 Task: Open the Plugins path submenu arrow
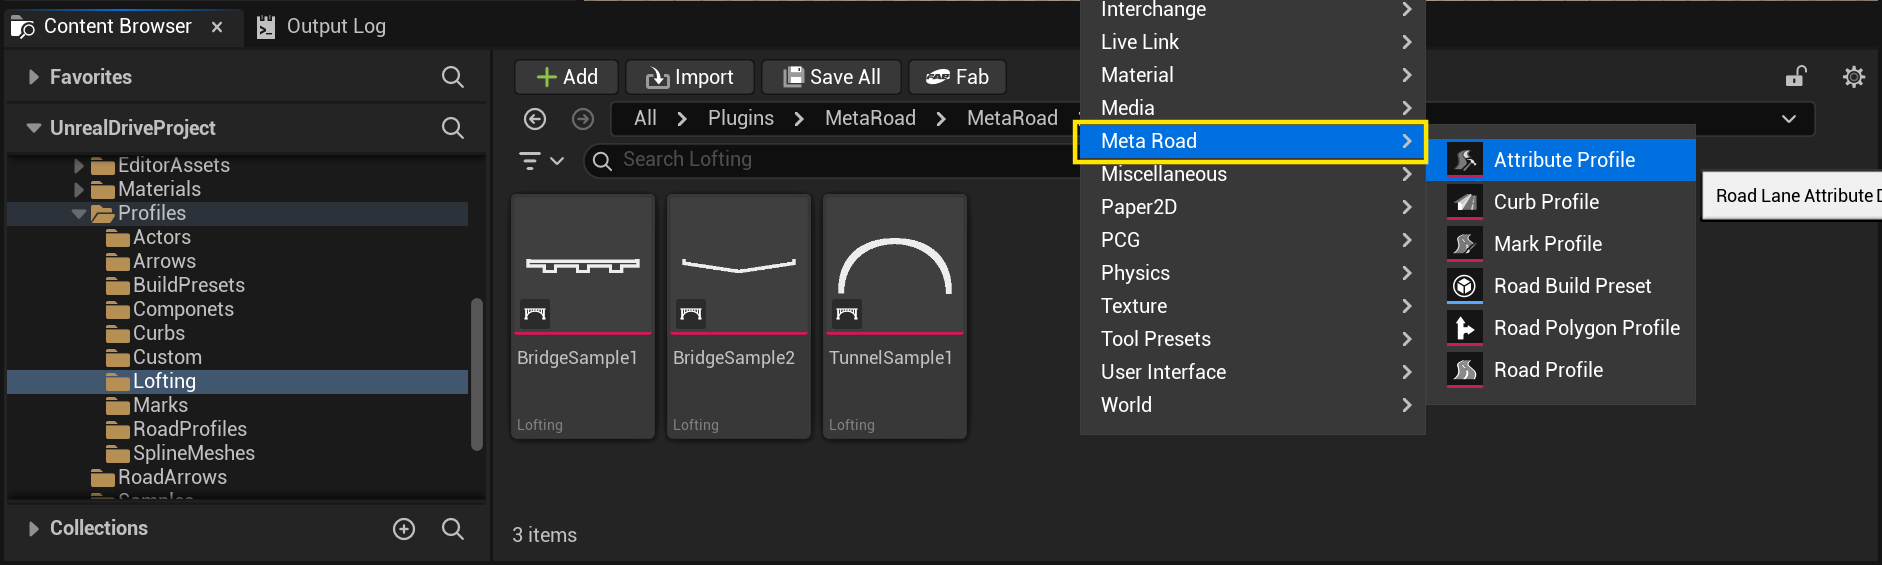[x=799, y=119]
